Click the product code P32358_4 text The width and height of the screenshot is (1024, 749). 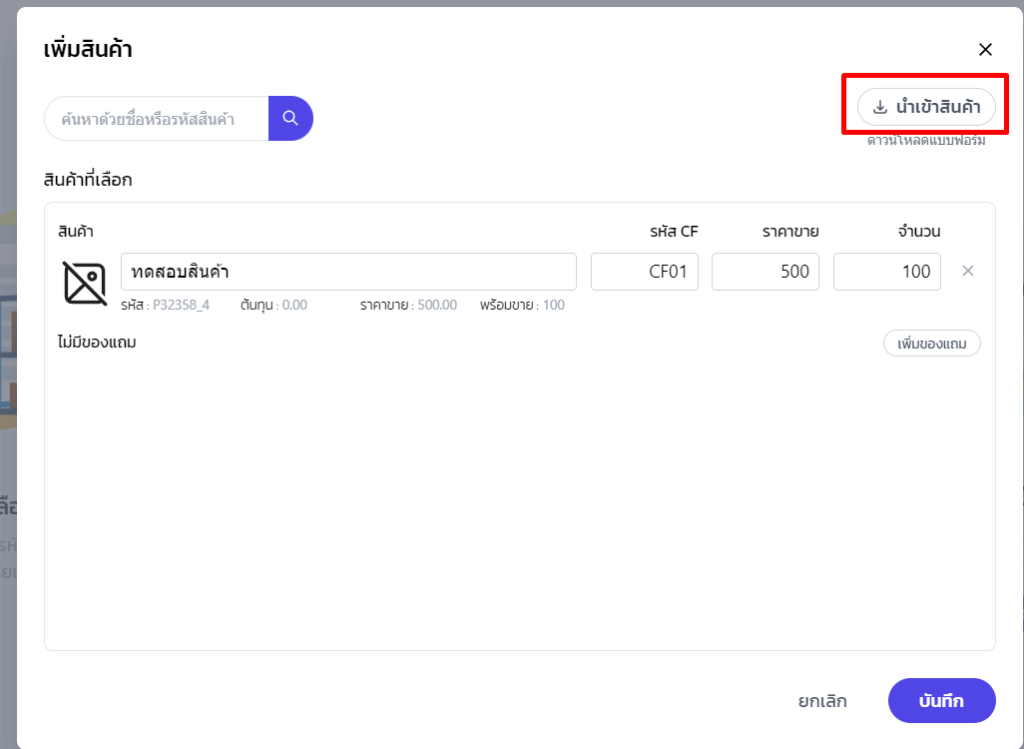click(x=180, y=305)
